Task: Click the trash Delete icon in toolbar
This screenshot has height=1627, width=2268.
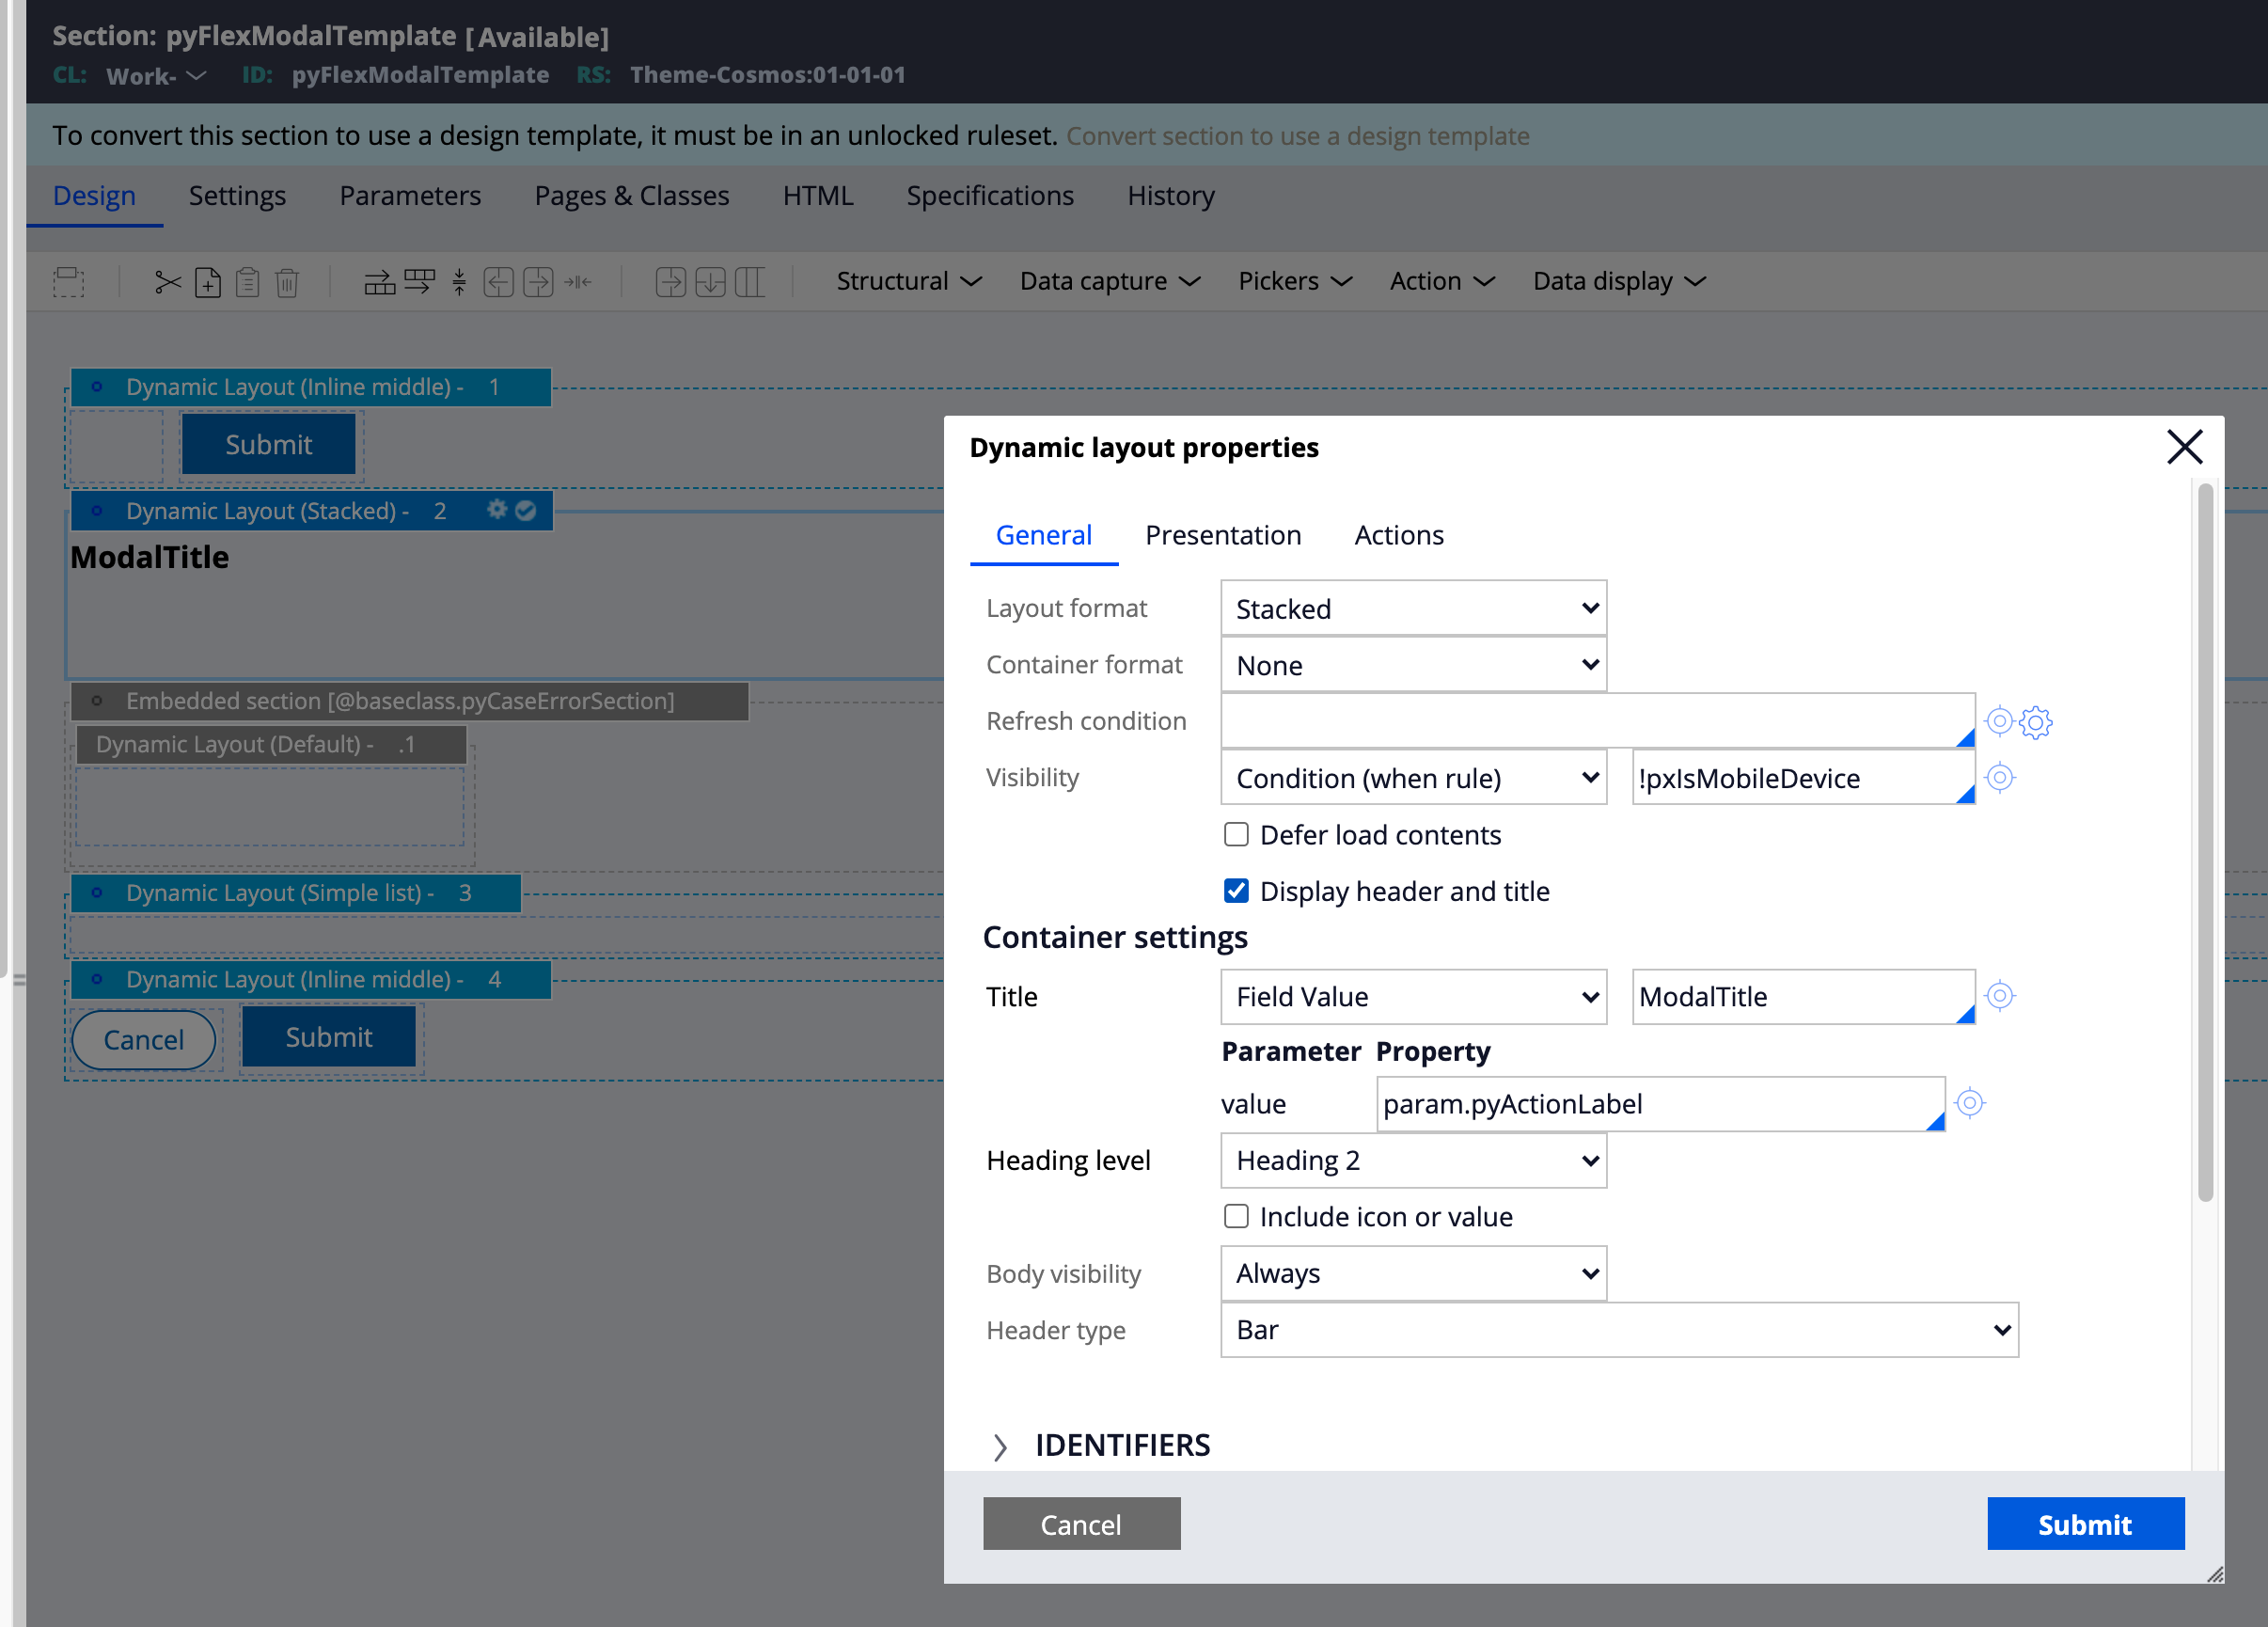Action: (x=288, y=282)
